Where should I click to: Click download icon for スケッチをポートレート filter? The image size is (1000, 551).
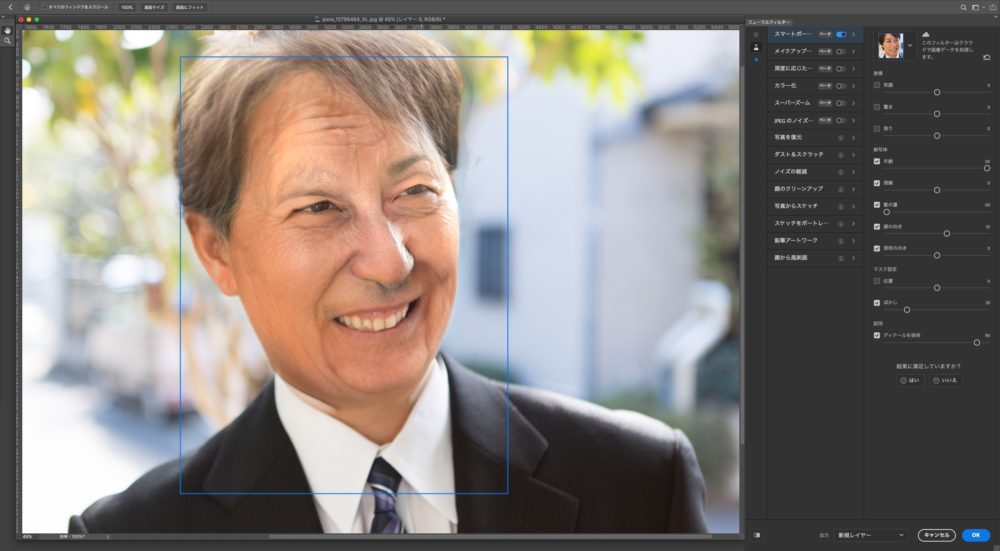tap(841, 224)
